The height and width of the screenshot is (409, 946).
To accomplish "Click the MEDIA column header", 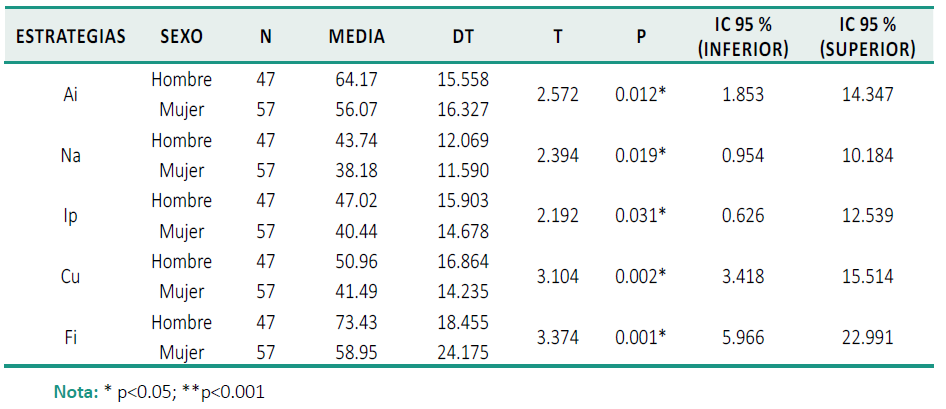I will 356,37.
